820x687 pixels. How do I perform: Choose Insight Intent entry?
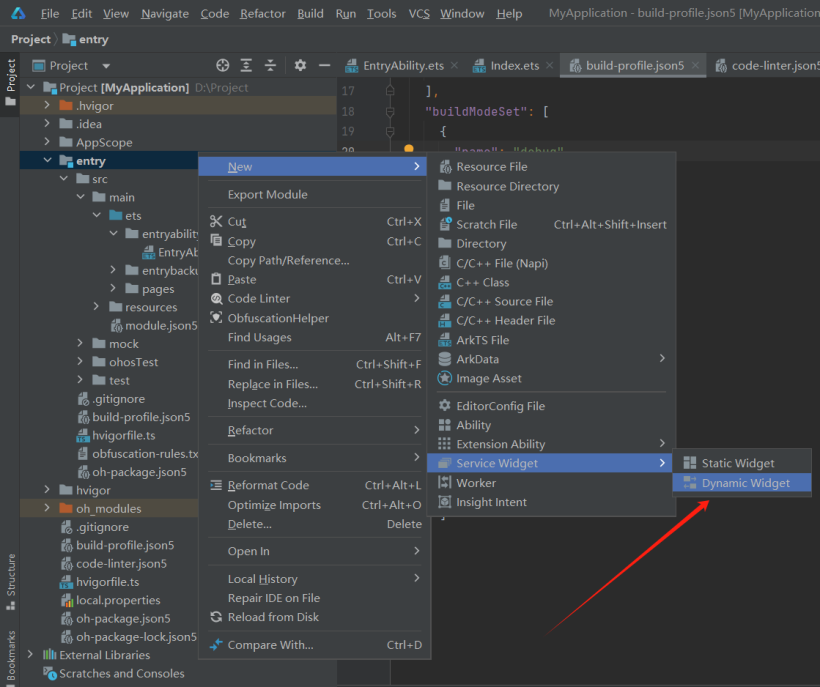click(x=551, y=502)
